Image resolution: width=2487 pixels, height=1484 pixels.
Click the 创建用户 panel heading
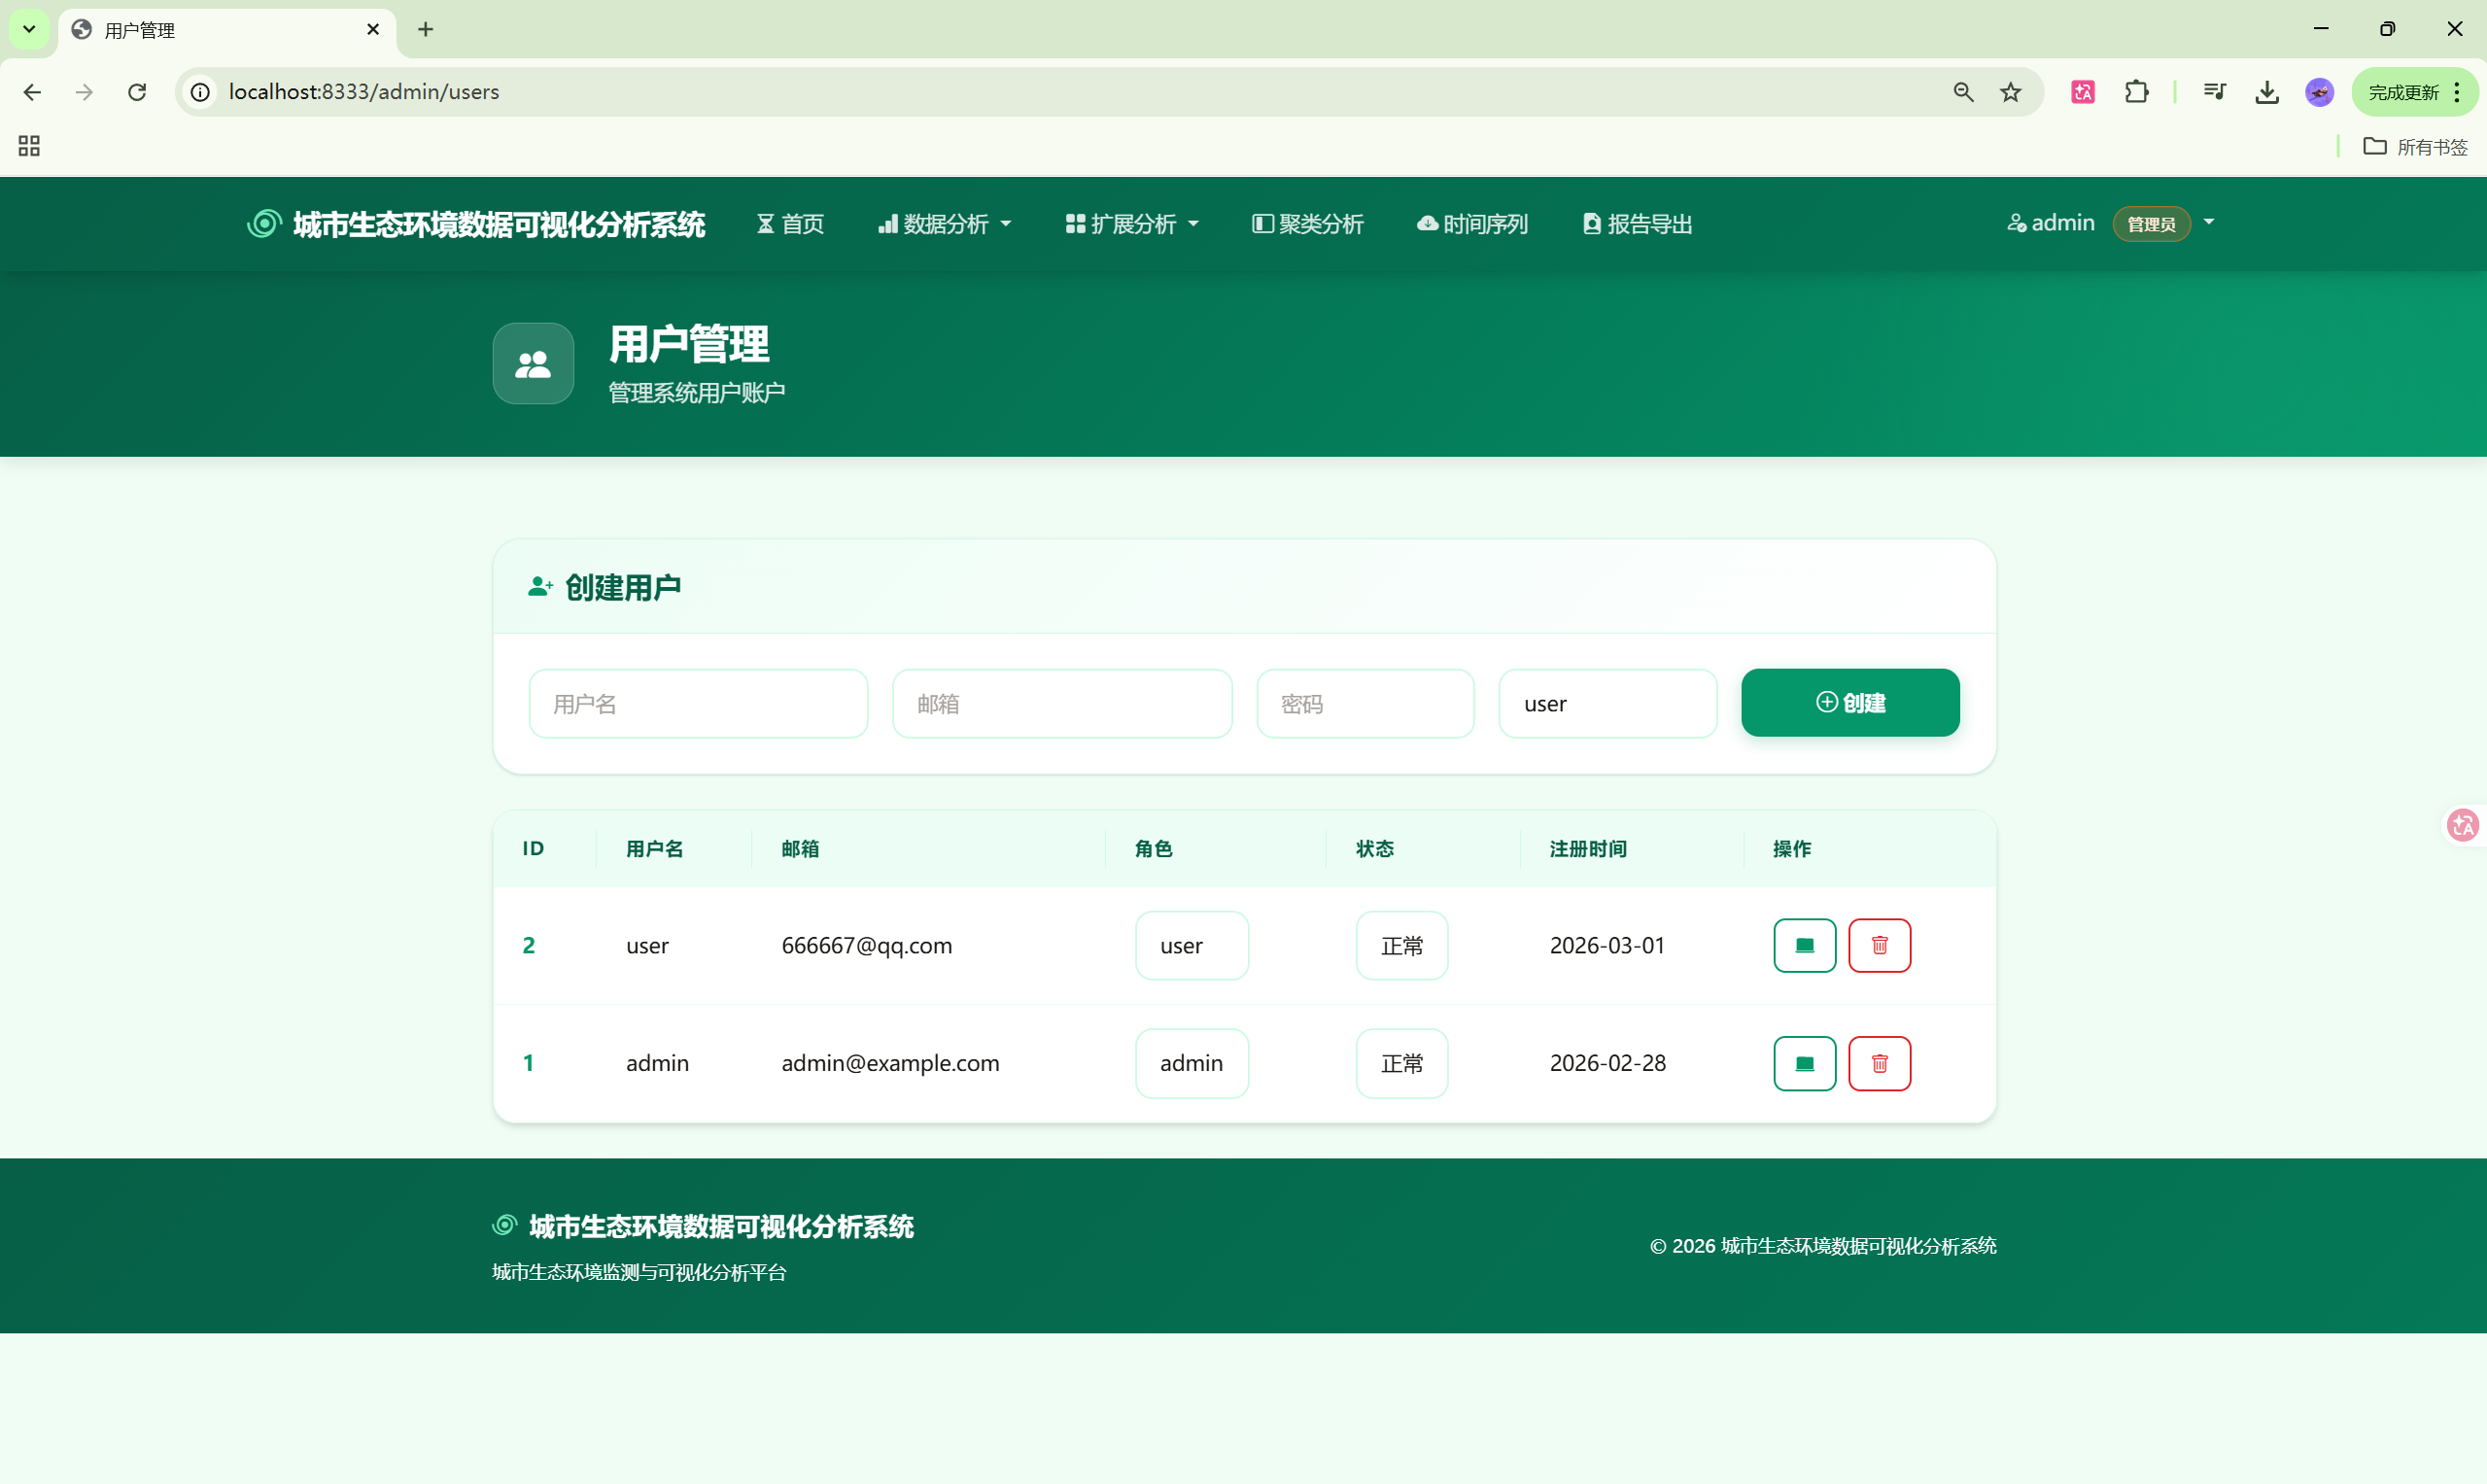coord(604,587)
